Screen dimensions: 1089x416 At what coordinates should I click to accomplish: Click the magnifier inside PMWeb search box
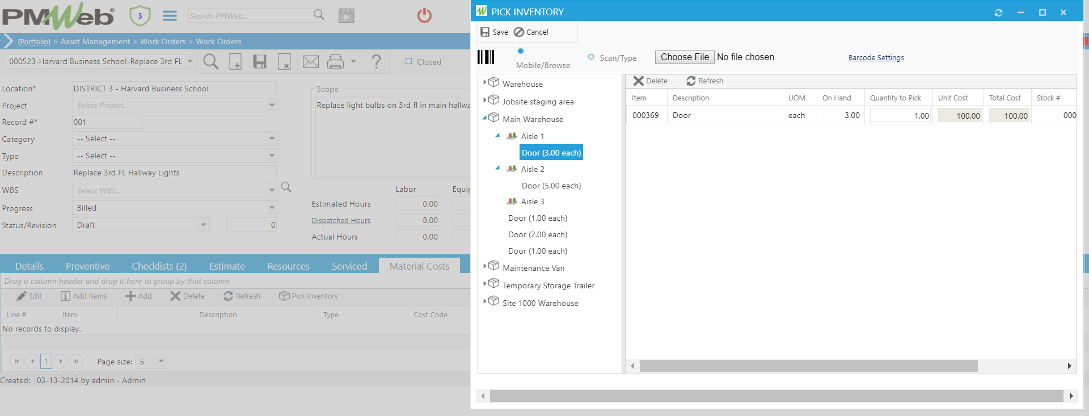pos(319,15)
